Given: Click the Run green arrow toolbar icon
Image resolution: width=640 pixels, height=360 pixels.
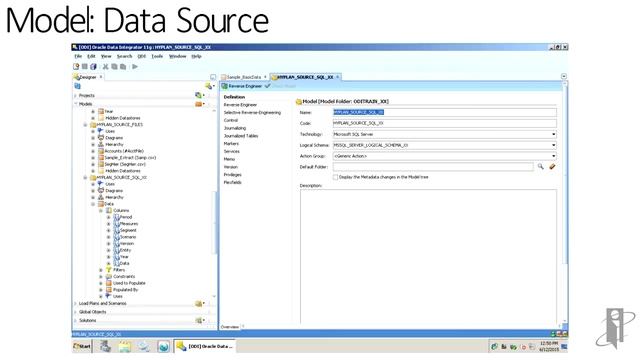Looking at the screenshot, I should point(135,67).
